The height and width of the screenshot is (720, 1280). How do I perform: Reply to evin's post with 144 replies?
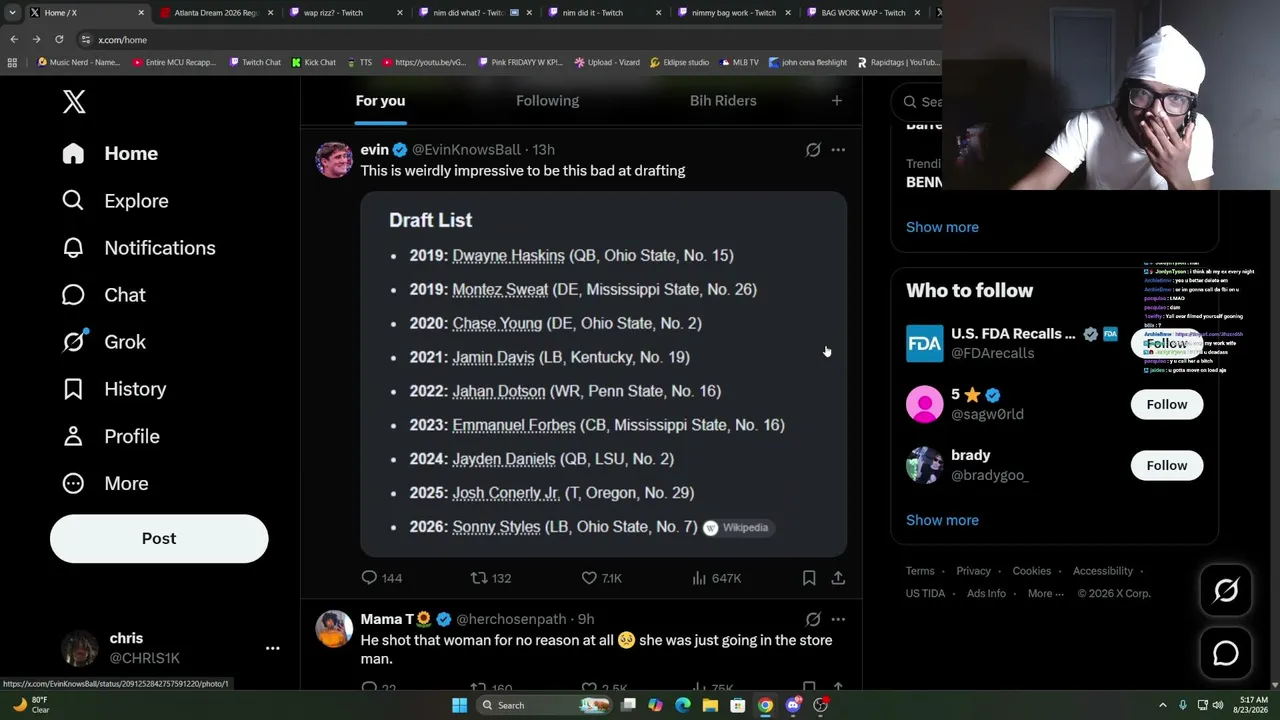click(x=381, y=578)
